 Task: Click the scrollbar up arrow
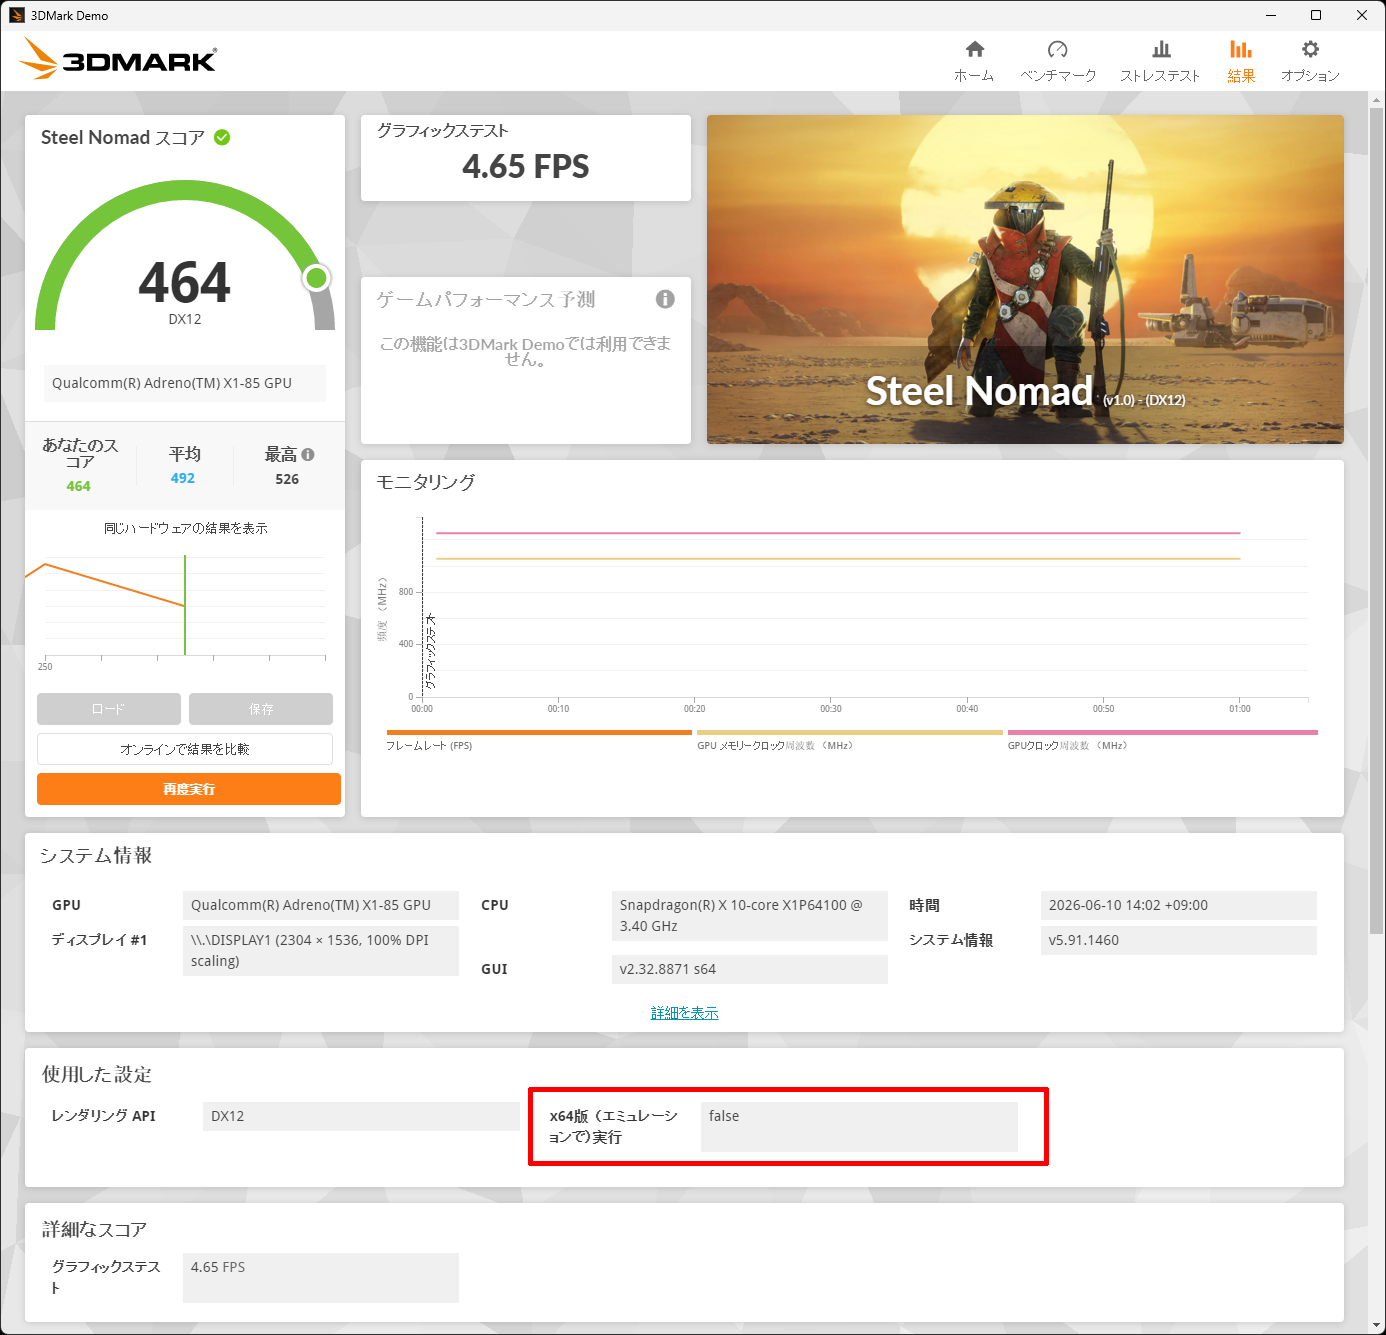click(x=1376, y=99)
